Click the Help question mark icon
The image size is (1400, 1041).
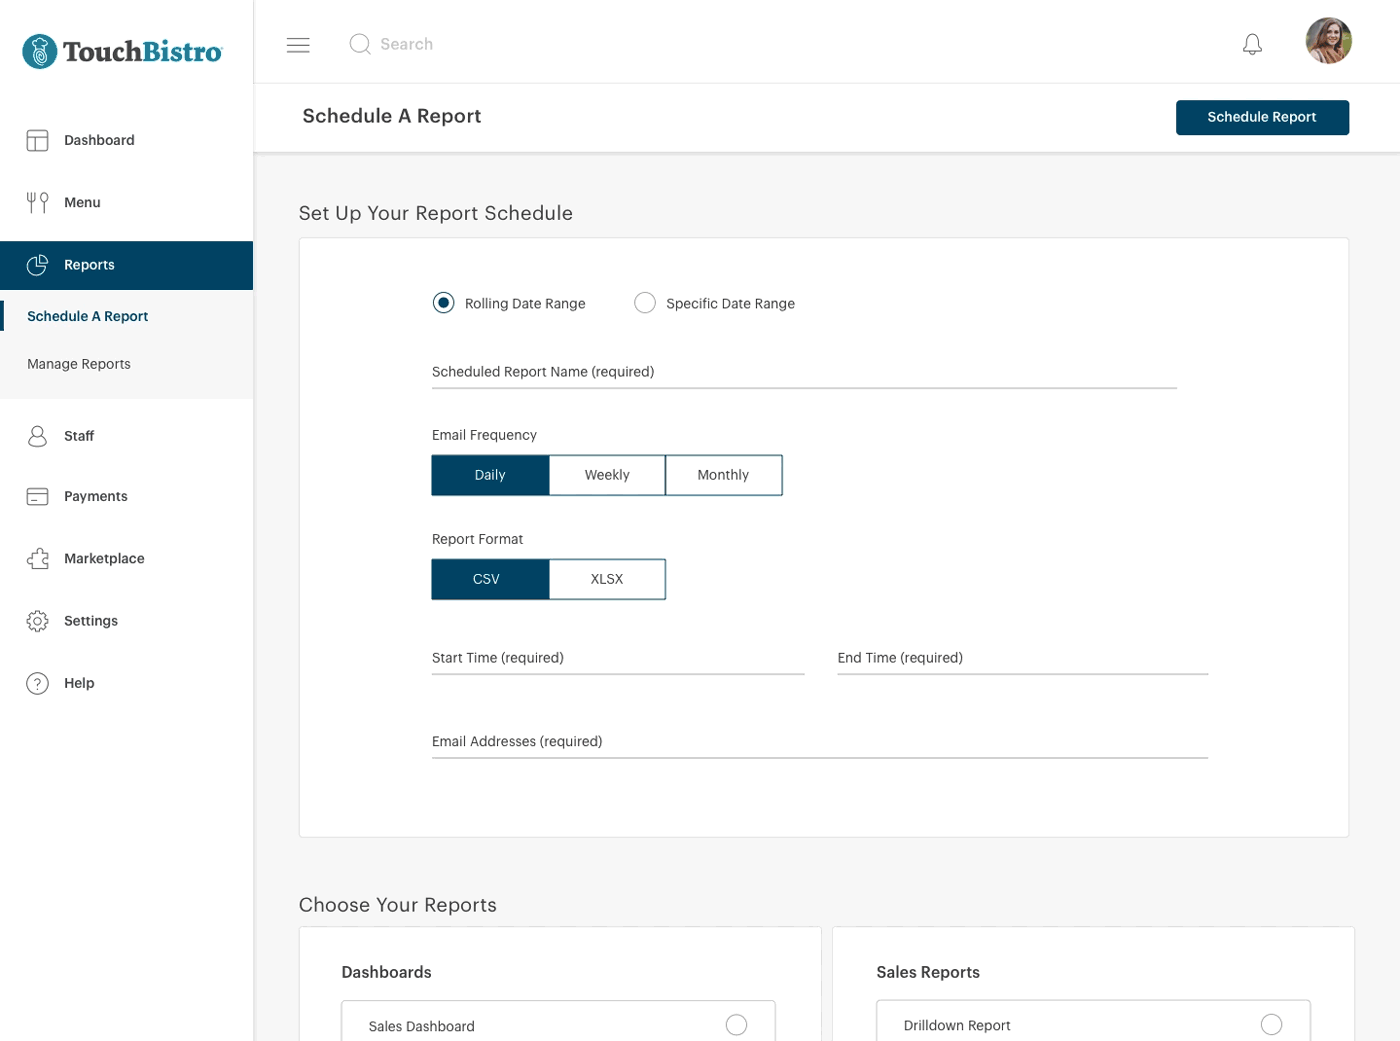coord(38,684)
